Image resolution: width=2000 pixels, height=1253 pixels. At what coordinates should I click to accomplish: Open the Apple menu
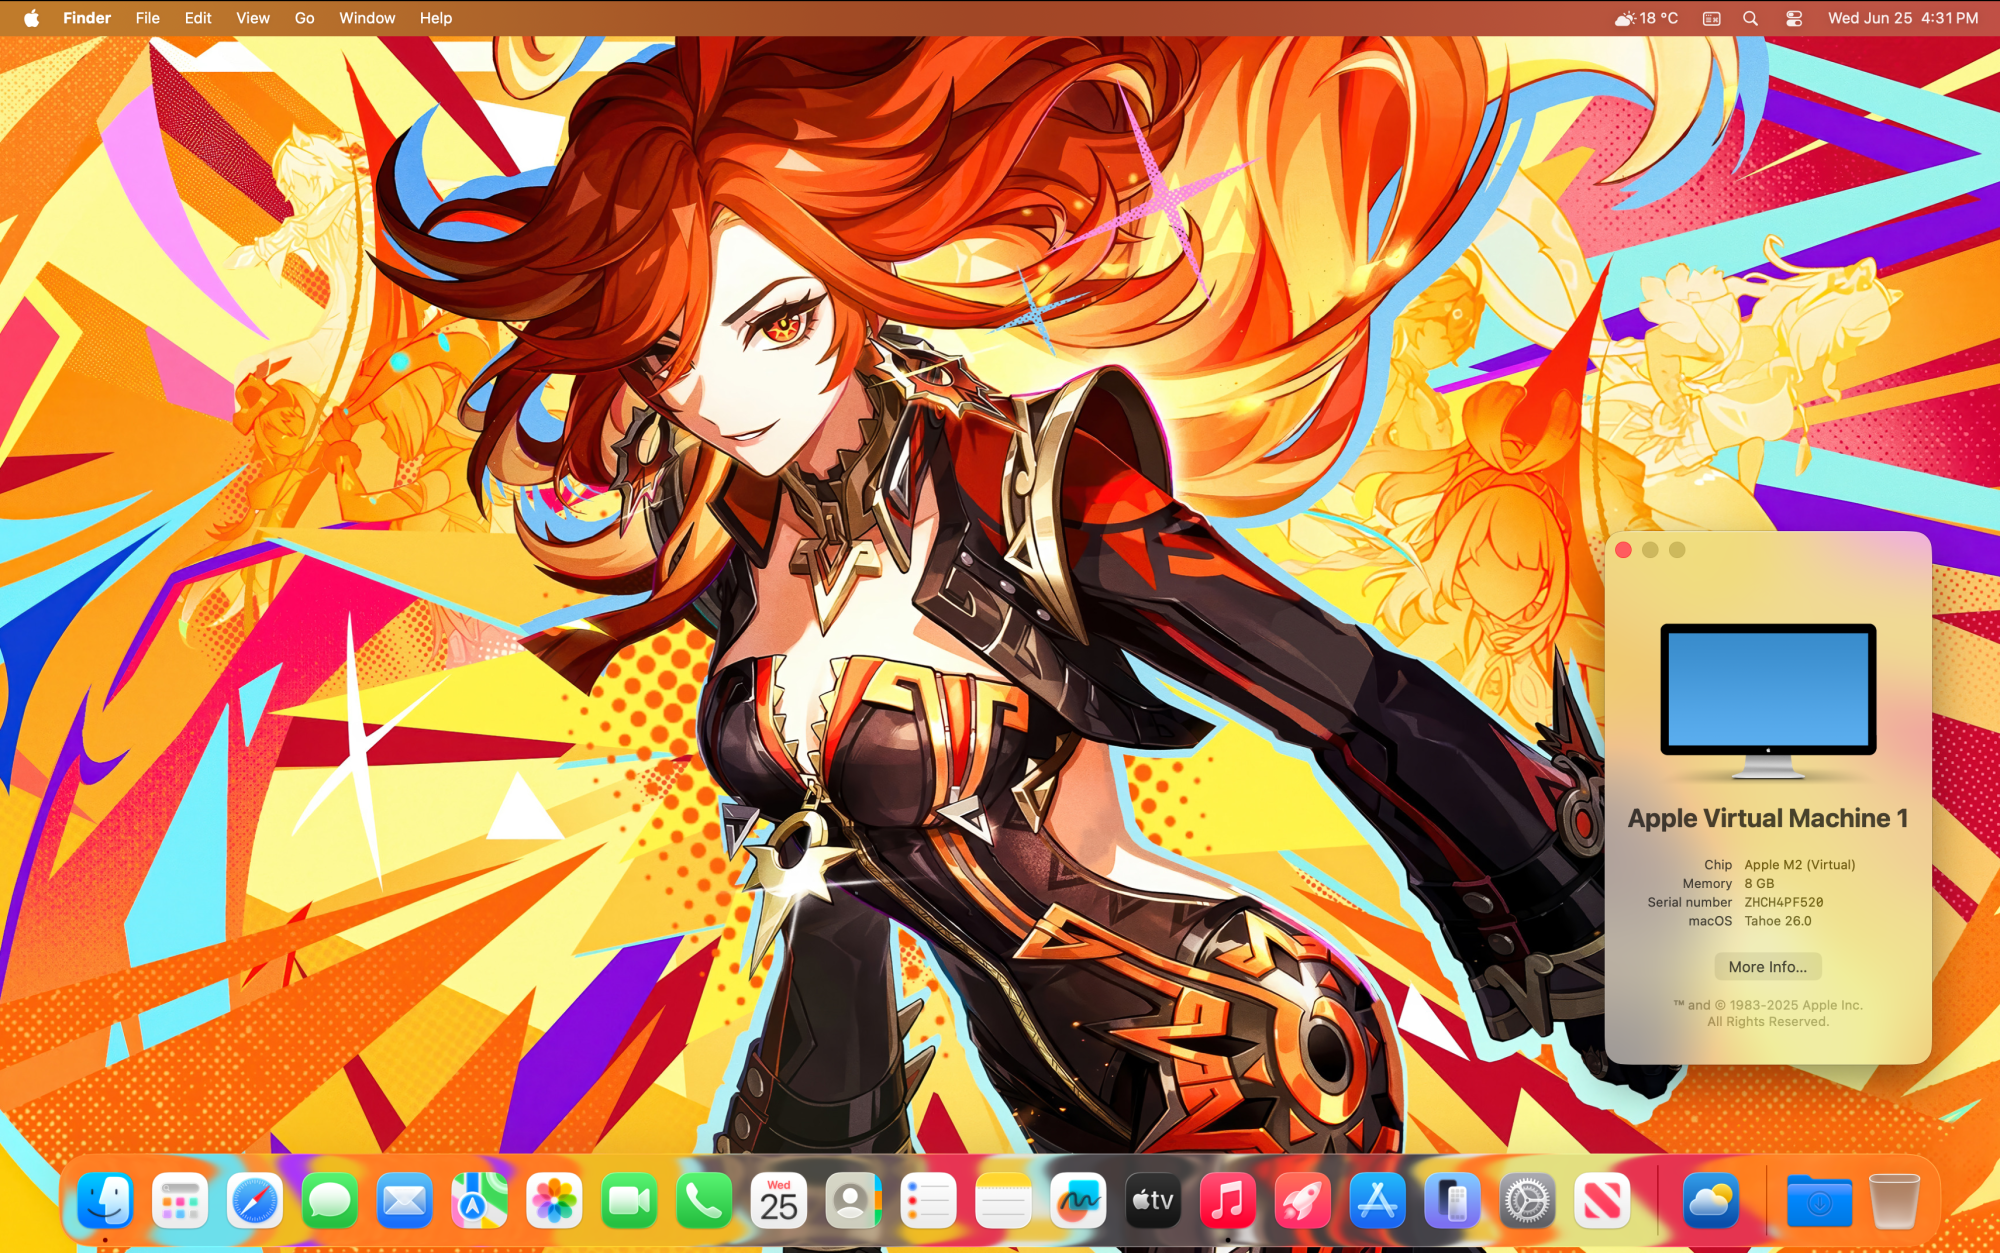pyautogui.click(x=31, y=18)
